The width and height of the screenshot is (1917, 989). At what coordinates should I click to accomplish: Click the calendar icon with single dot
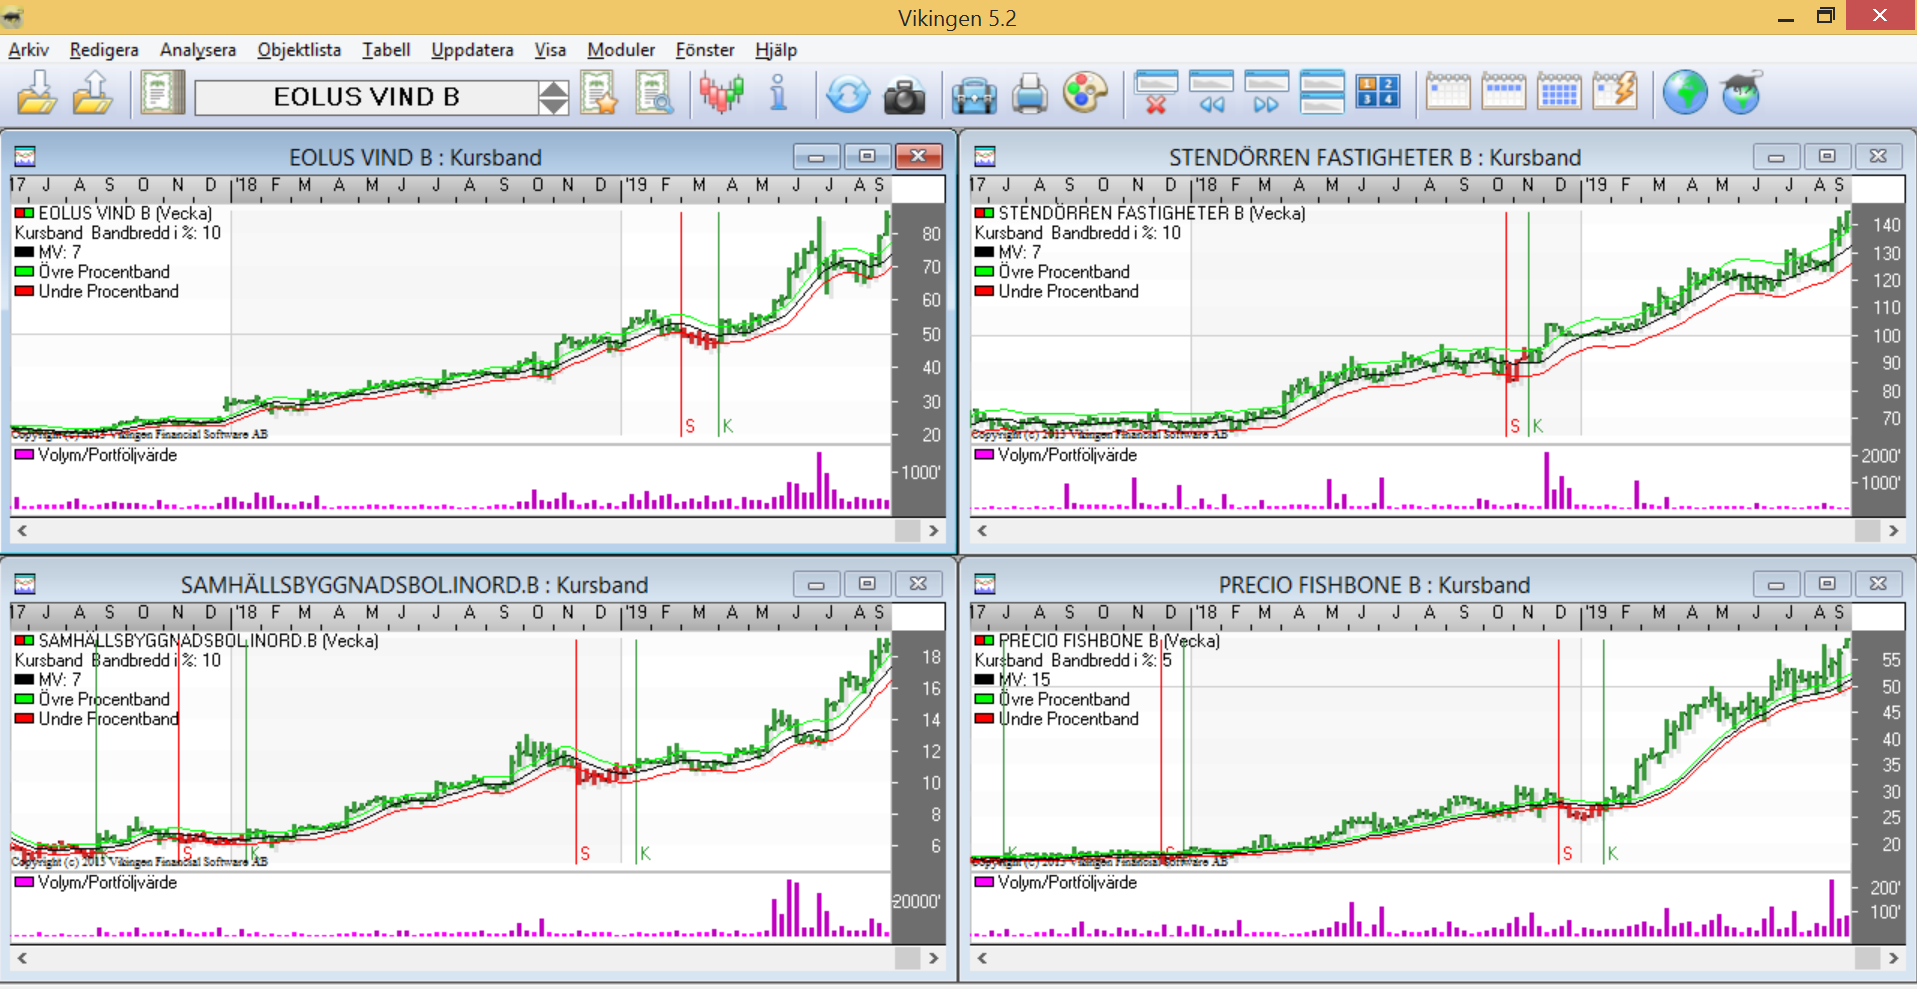click(1447, 92)
